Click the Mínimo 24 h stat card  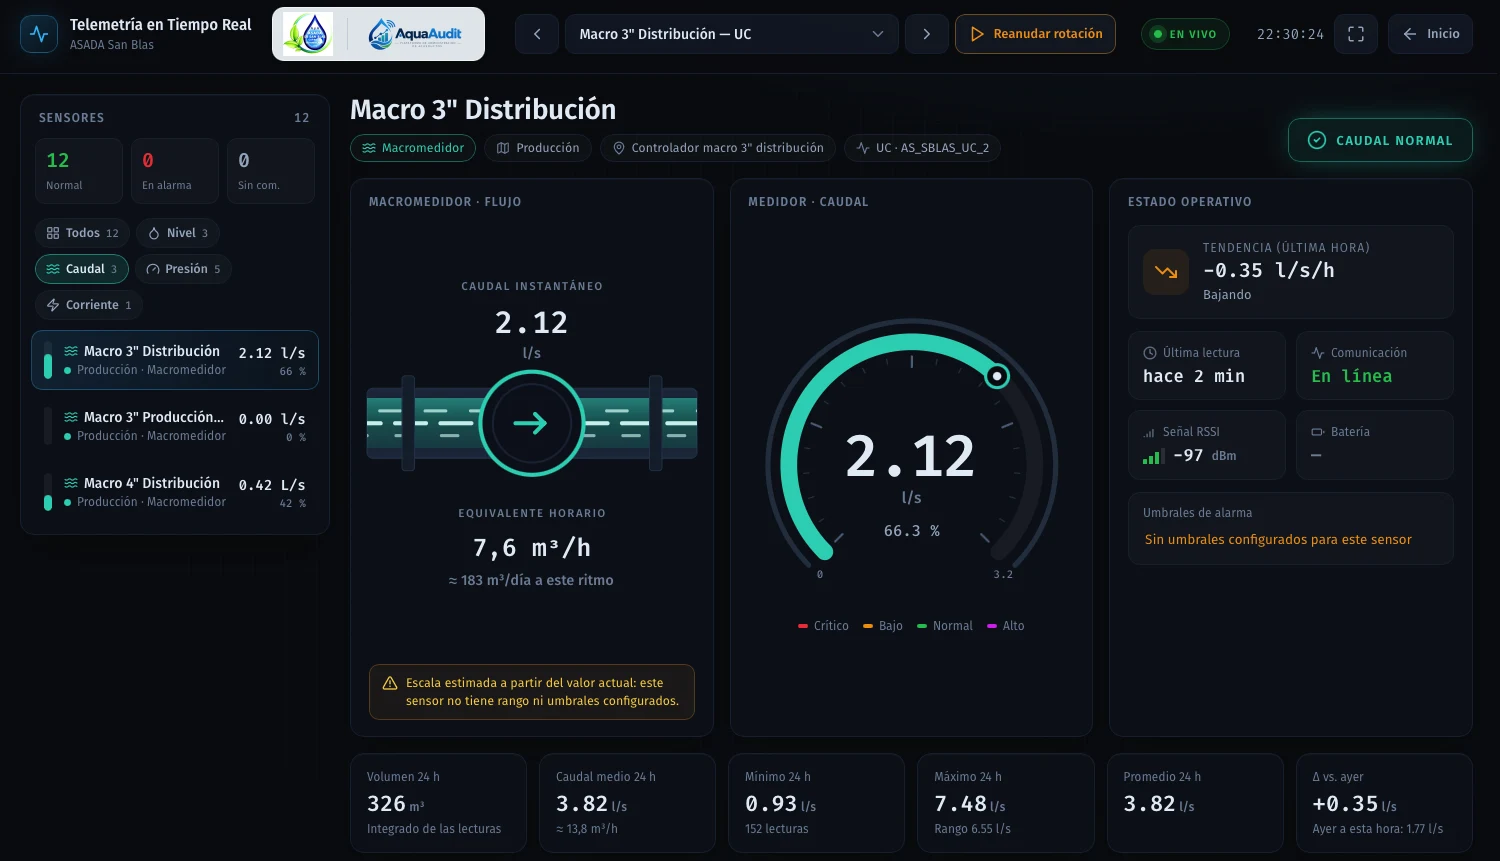817,803
